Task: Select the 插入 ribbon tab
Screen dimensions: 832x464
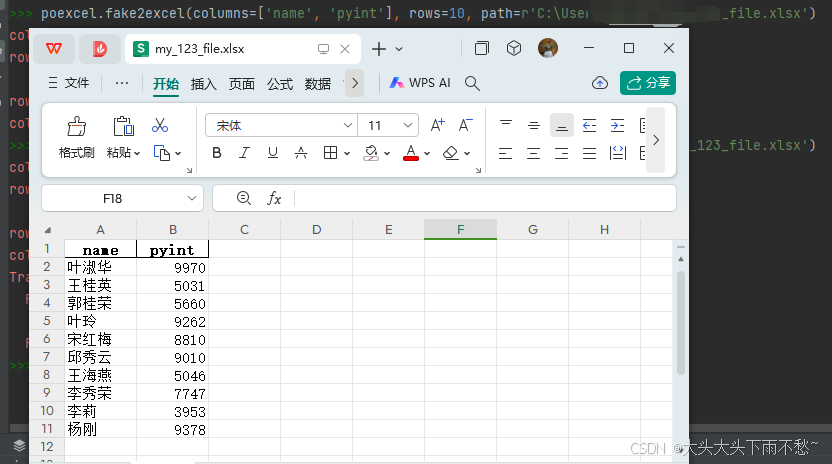Action: pyautogui.click(x=204, y=84)
